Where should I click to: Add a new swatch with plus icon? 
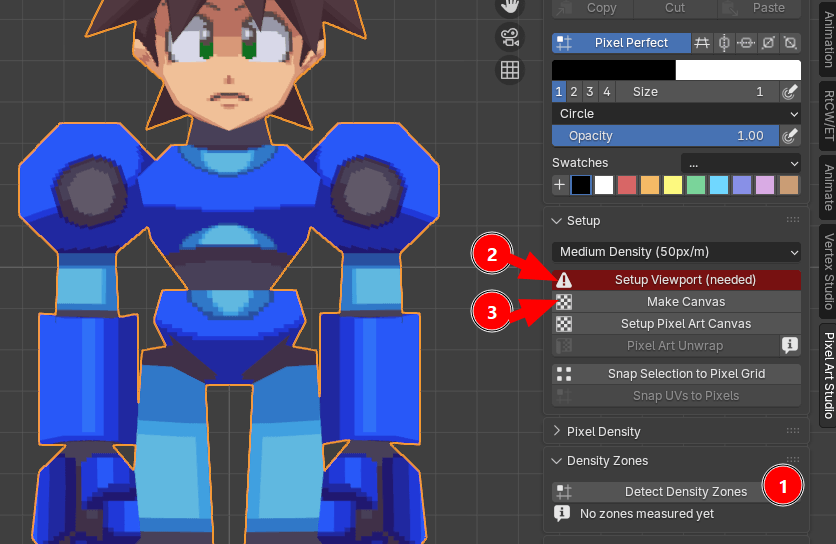(x=559, y=185)
